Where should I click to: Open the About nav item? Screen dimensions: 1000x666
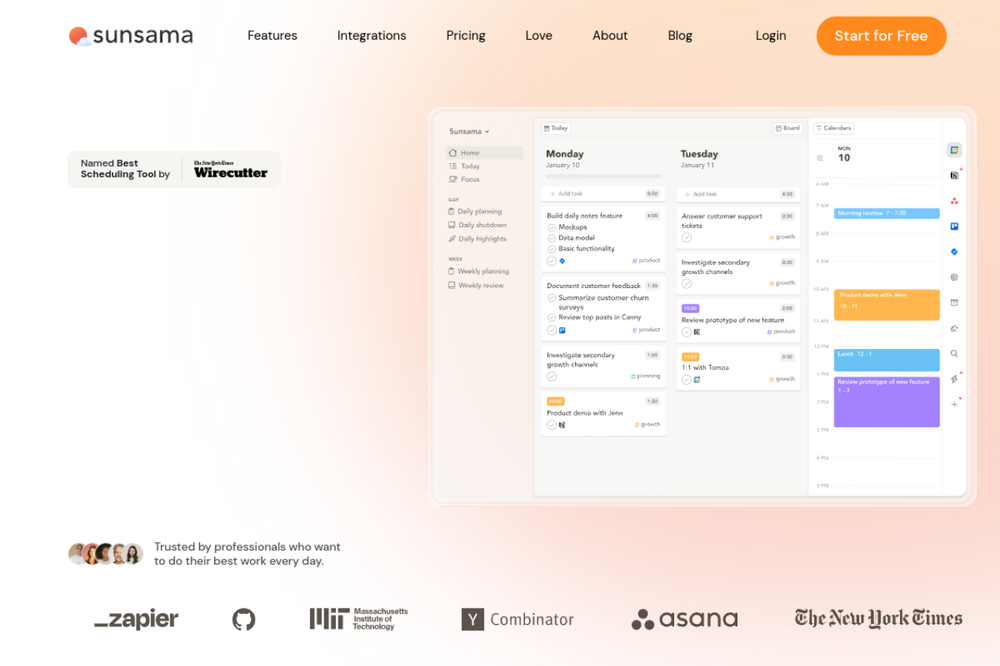(x=610, y=36)
